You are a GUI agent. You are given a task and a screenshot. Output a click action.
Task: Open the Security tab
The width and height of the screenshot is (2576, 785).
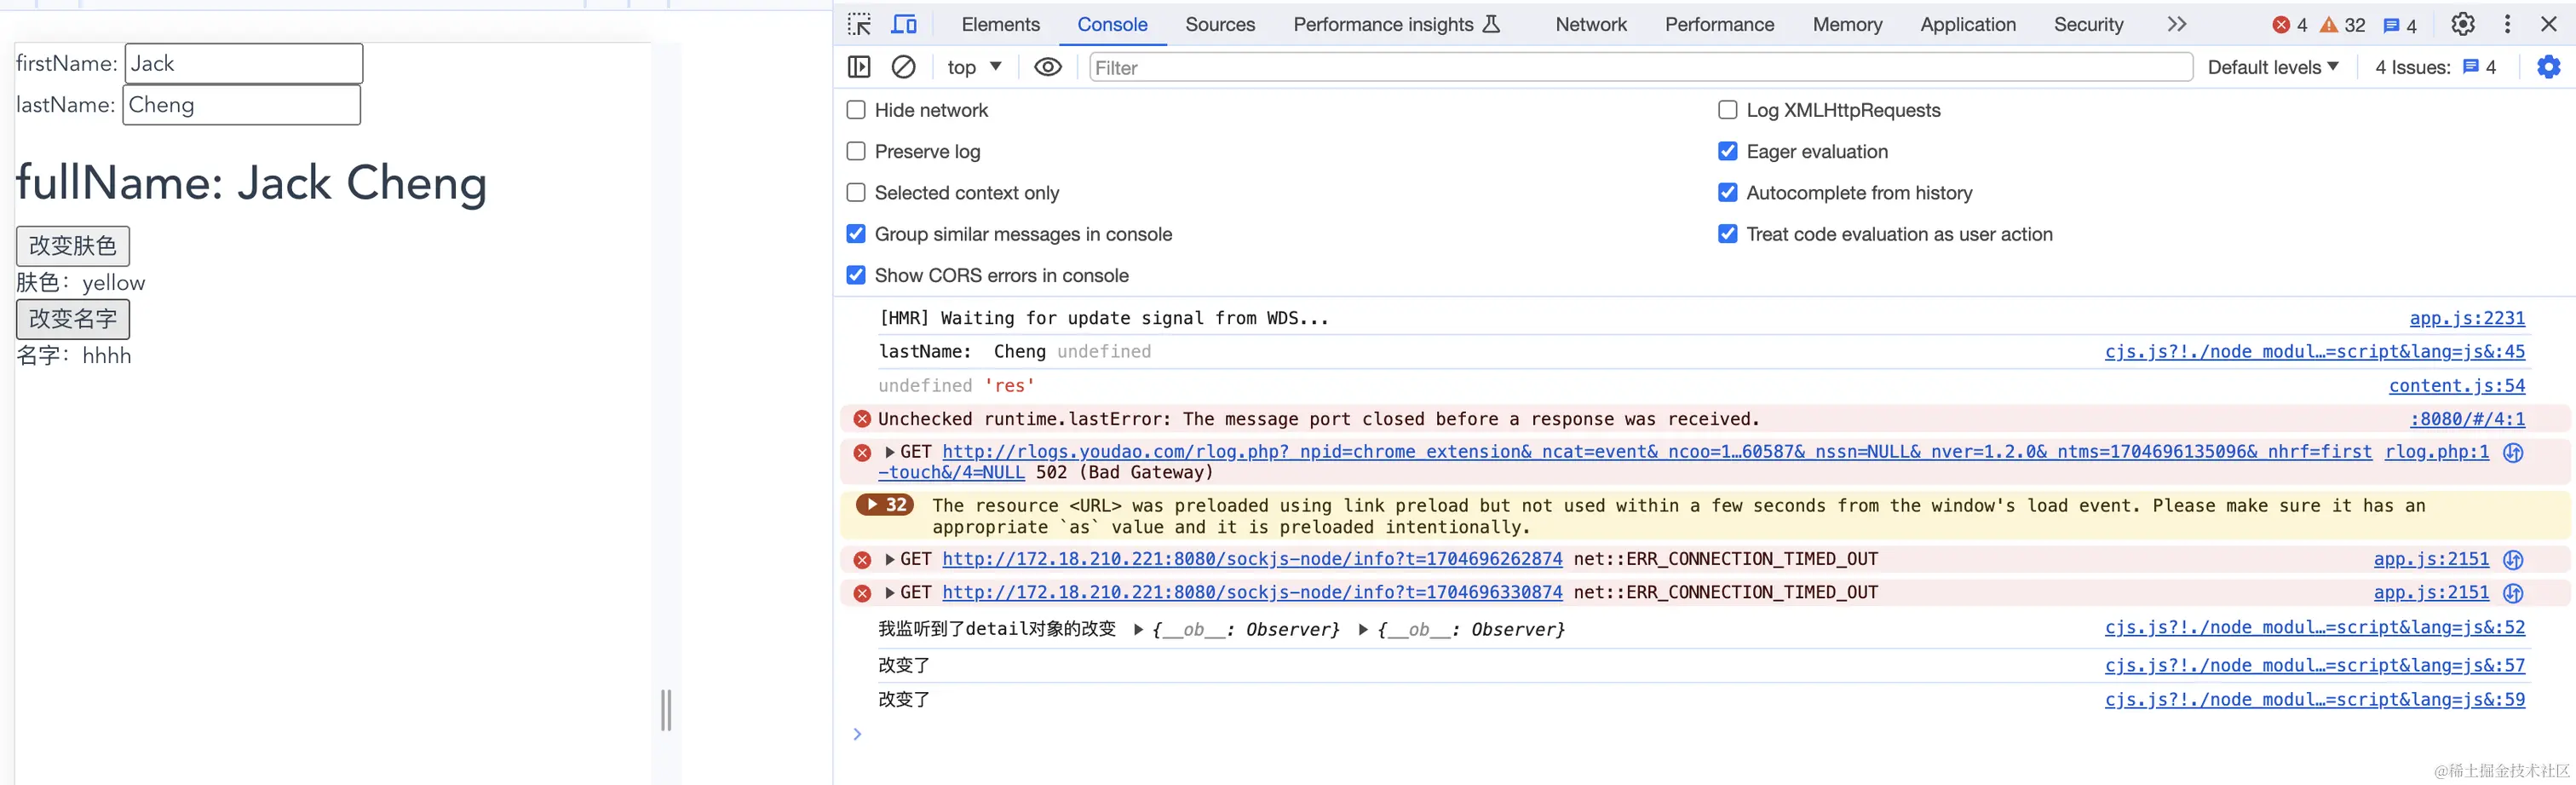click(x=2088, y=24)
